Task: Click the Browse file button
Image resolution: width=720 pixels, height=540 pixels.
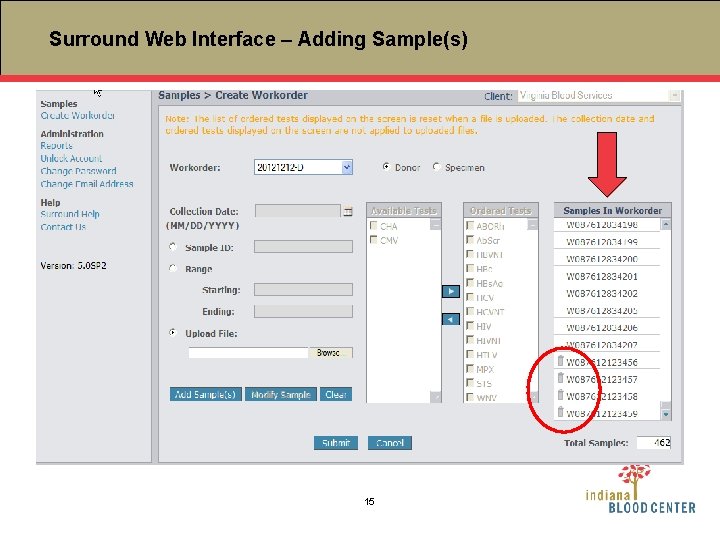Action: tap(331, 353)
